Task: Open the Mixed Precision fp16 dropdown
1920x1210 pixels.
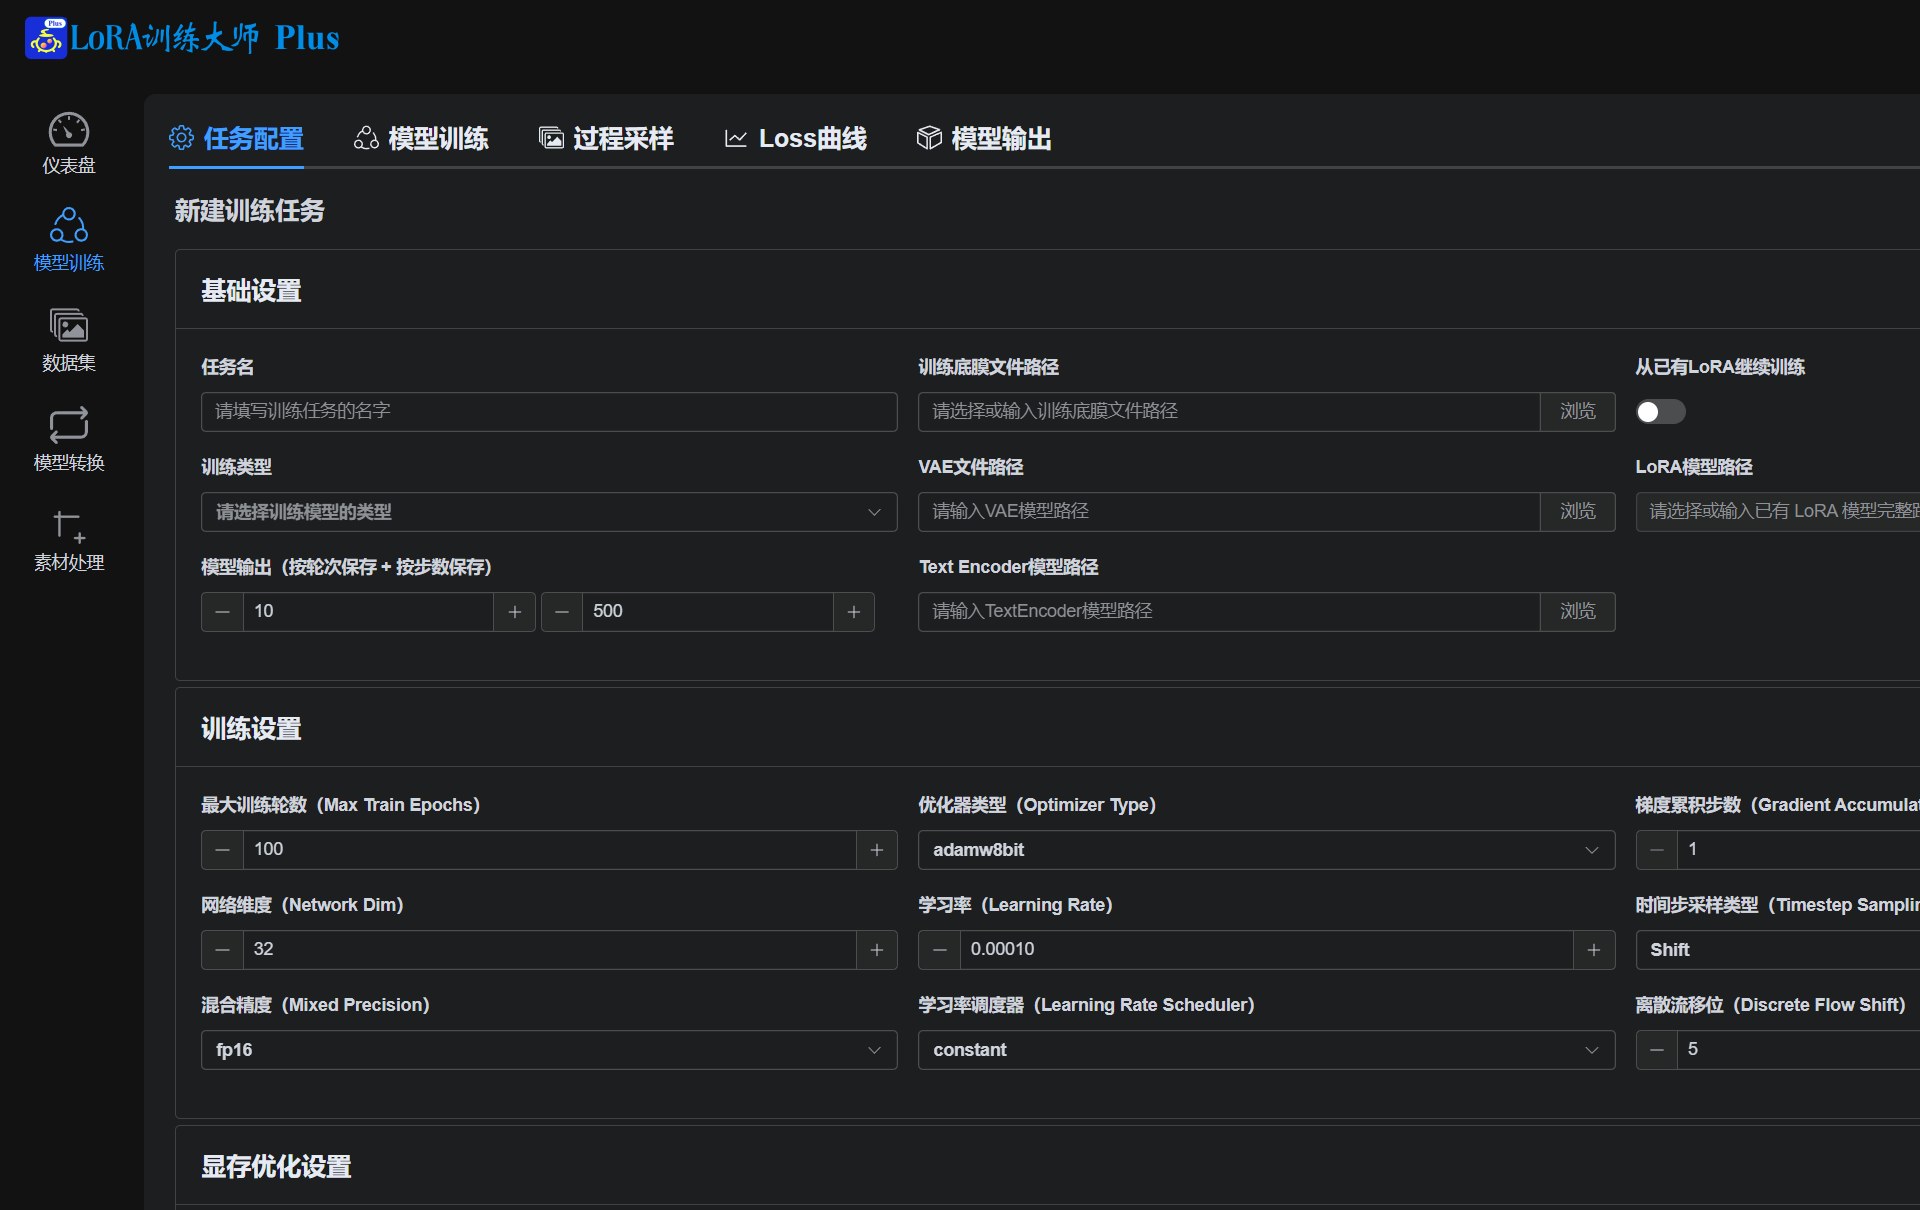Action: click(549, 1050)
